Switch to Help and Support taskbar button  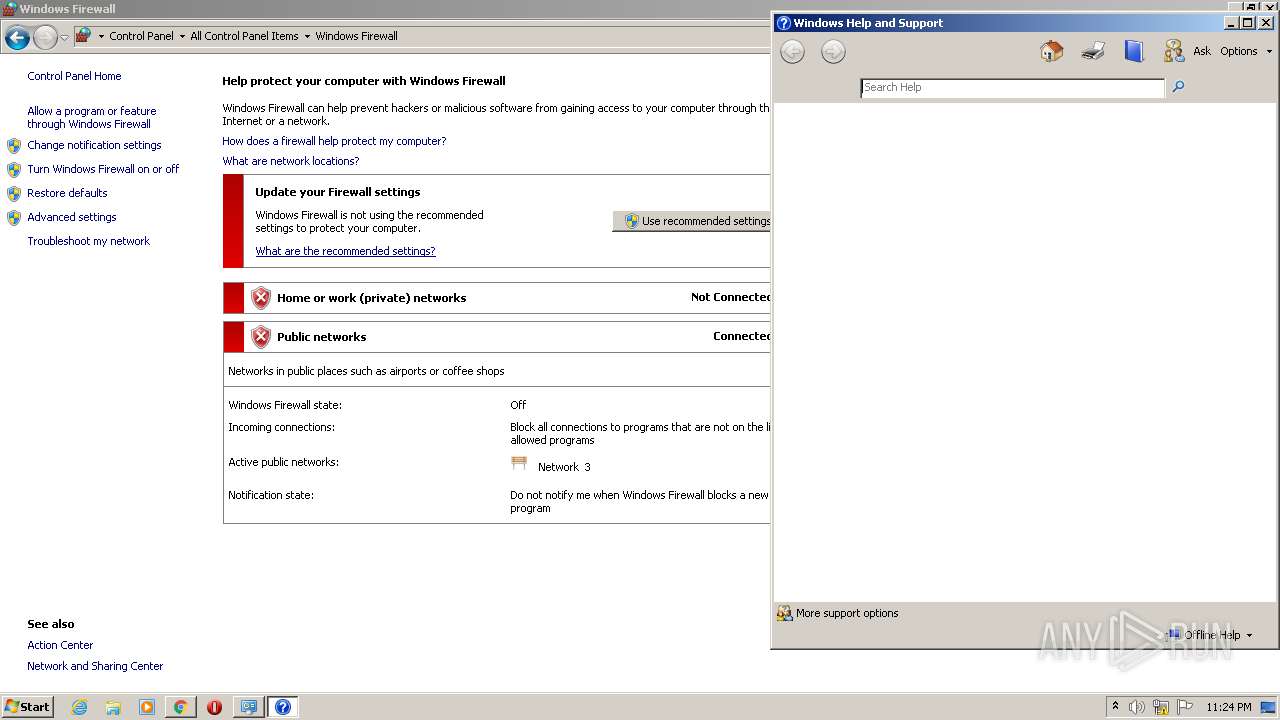tap(283, 707)
